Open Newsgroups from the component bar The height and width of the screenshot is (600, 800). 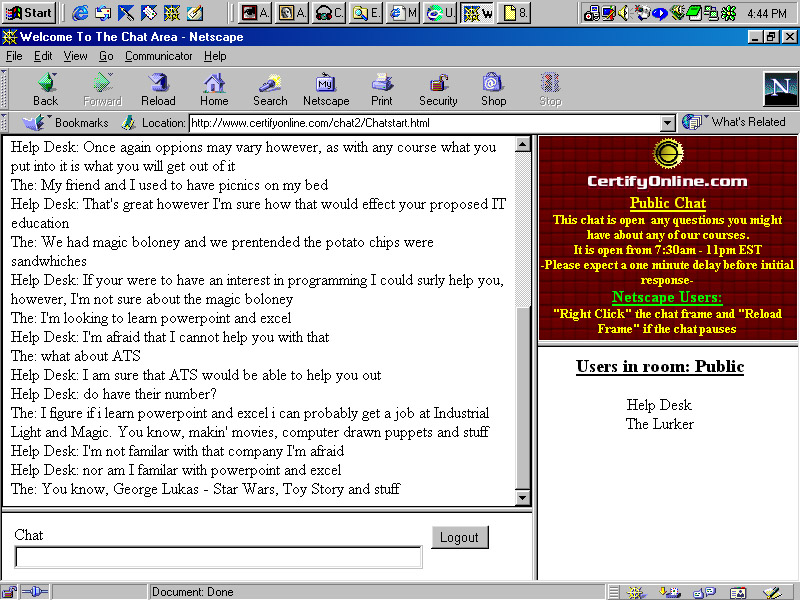coord(704,592)
